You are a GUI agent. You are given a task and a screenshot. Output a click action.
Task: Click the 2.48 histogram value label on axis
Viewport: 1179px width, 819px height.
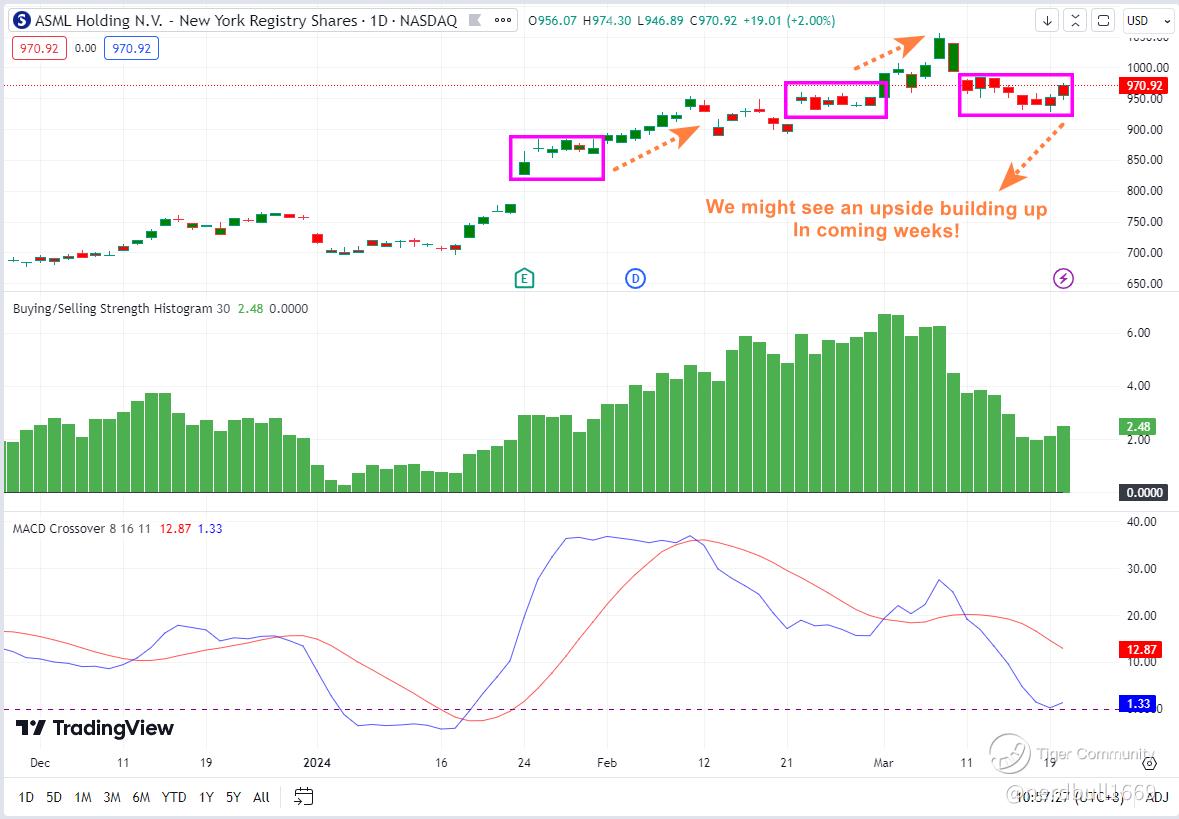[1138, 426]
